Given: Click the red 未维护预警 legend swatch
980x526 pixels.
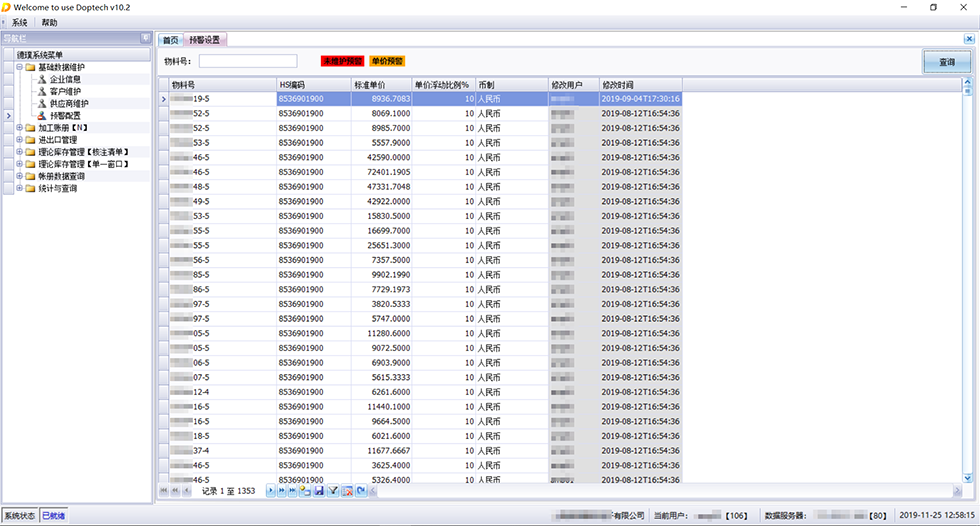Looking at the screenshot, I should point(341,61).
